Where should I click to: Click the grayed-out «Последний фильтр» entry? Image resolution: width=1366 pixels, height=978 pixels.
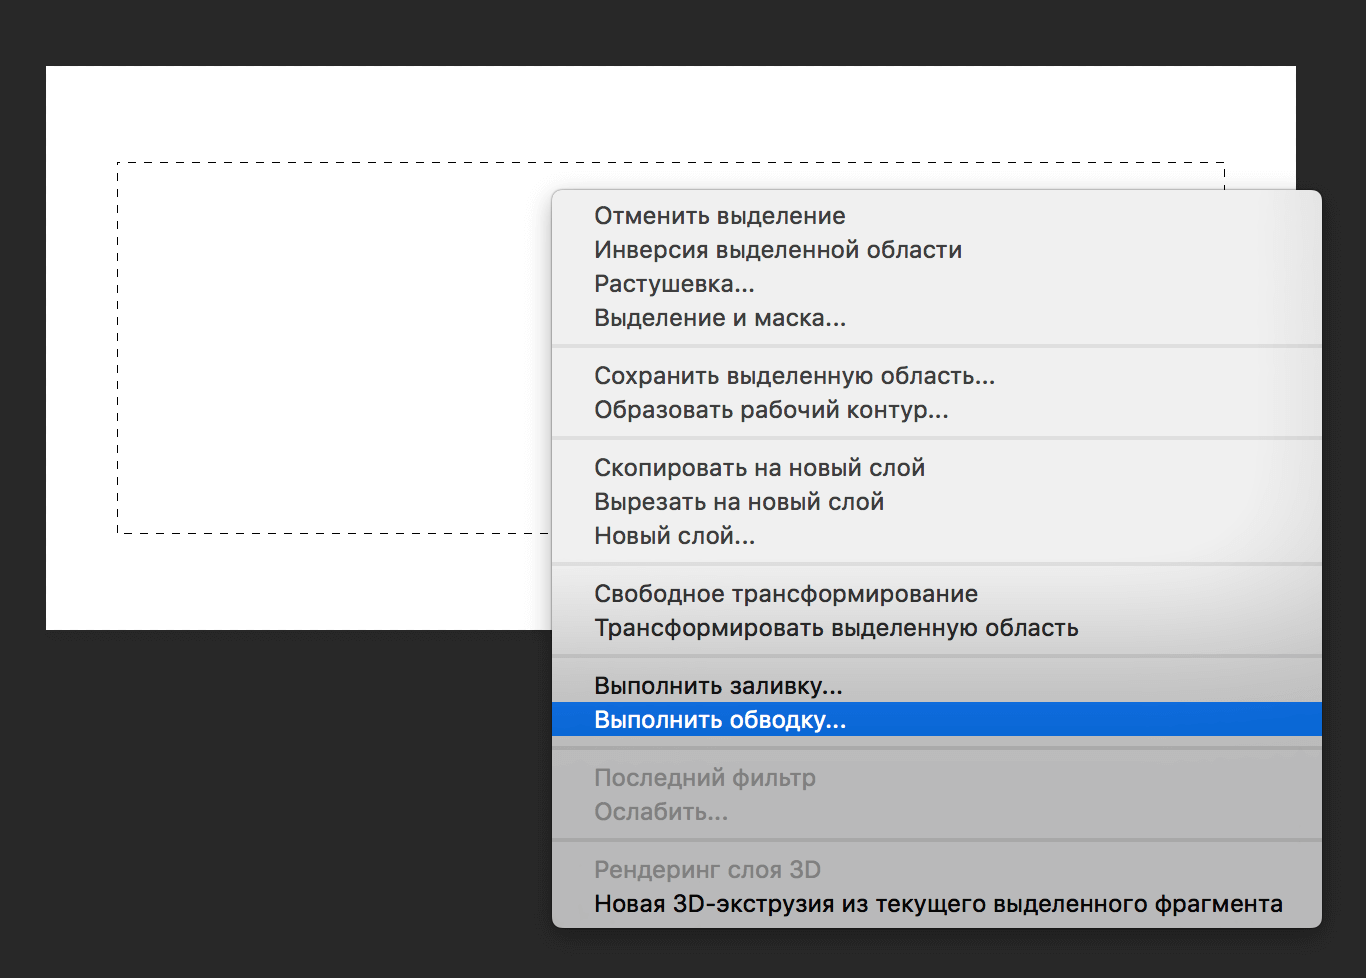(705, 777)
